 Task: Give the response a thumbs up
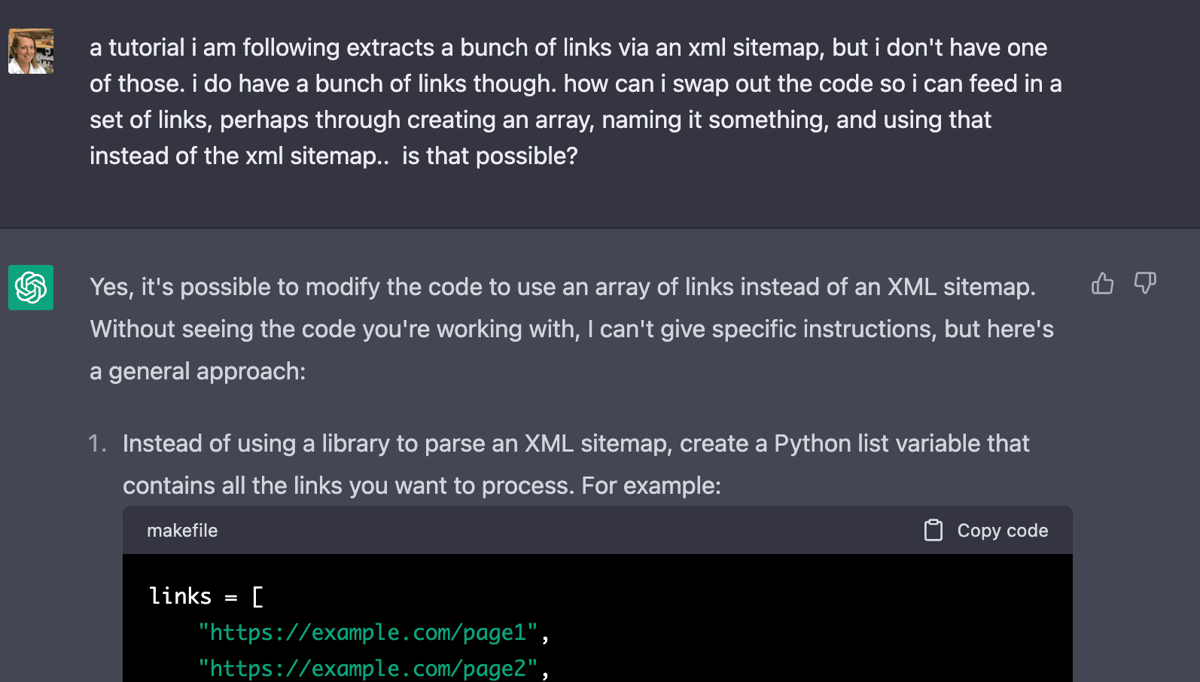1103,284
